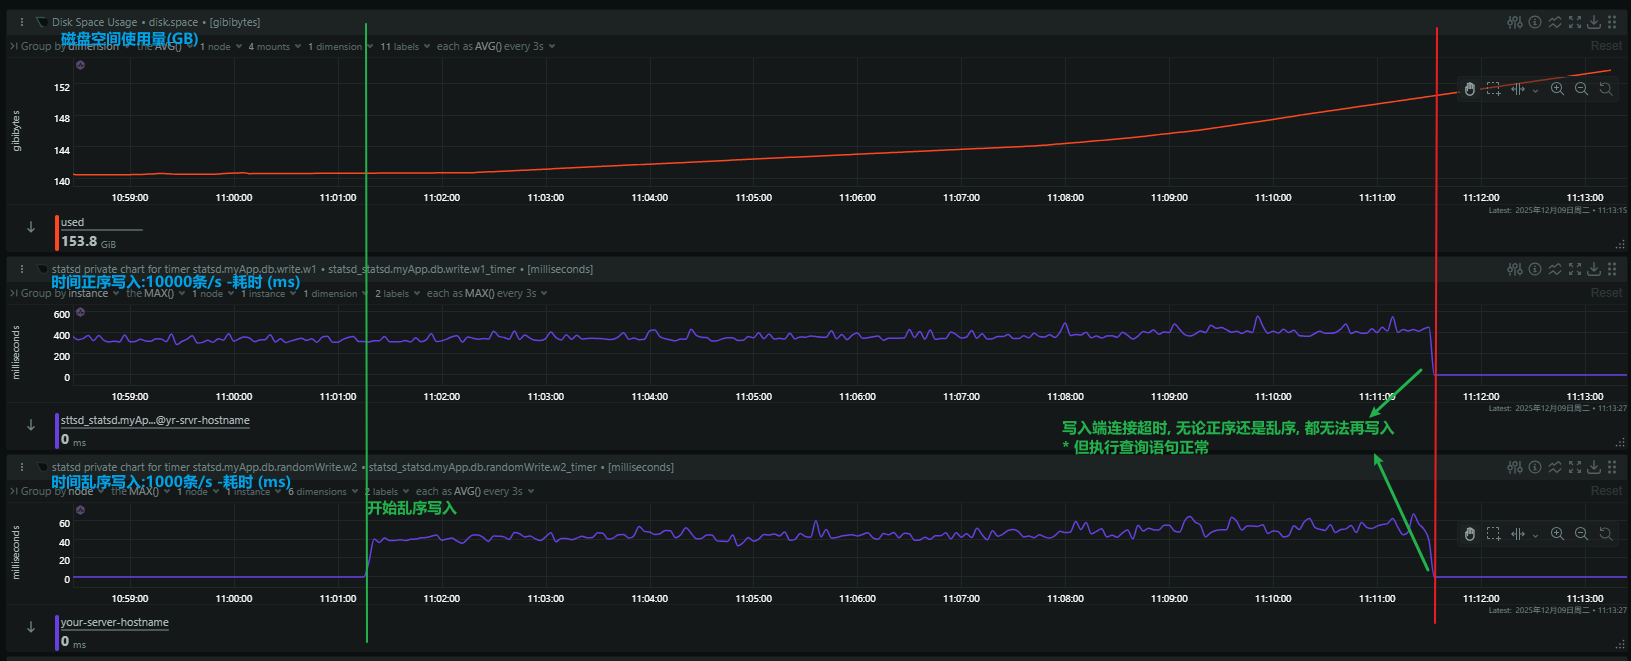Image resolution: width=1631 pixels, height=661 pixels.
Task: Click sort arrow beside the used legend
Action: 31,227
